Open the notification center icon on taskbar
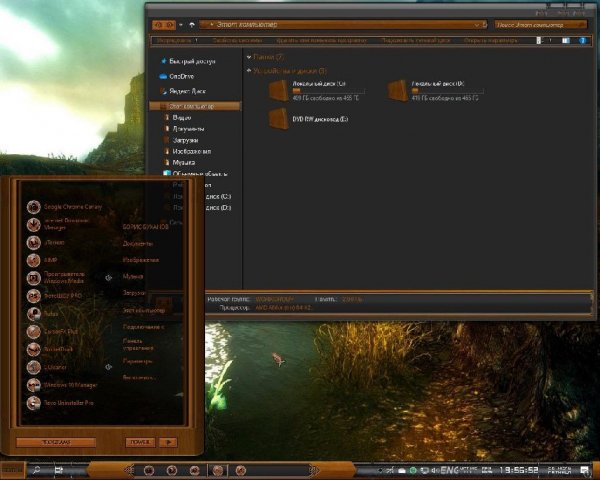The image size is (600, 480). (x=585, y=470)
